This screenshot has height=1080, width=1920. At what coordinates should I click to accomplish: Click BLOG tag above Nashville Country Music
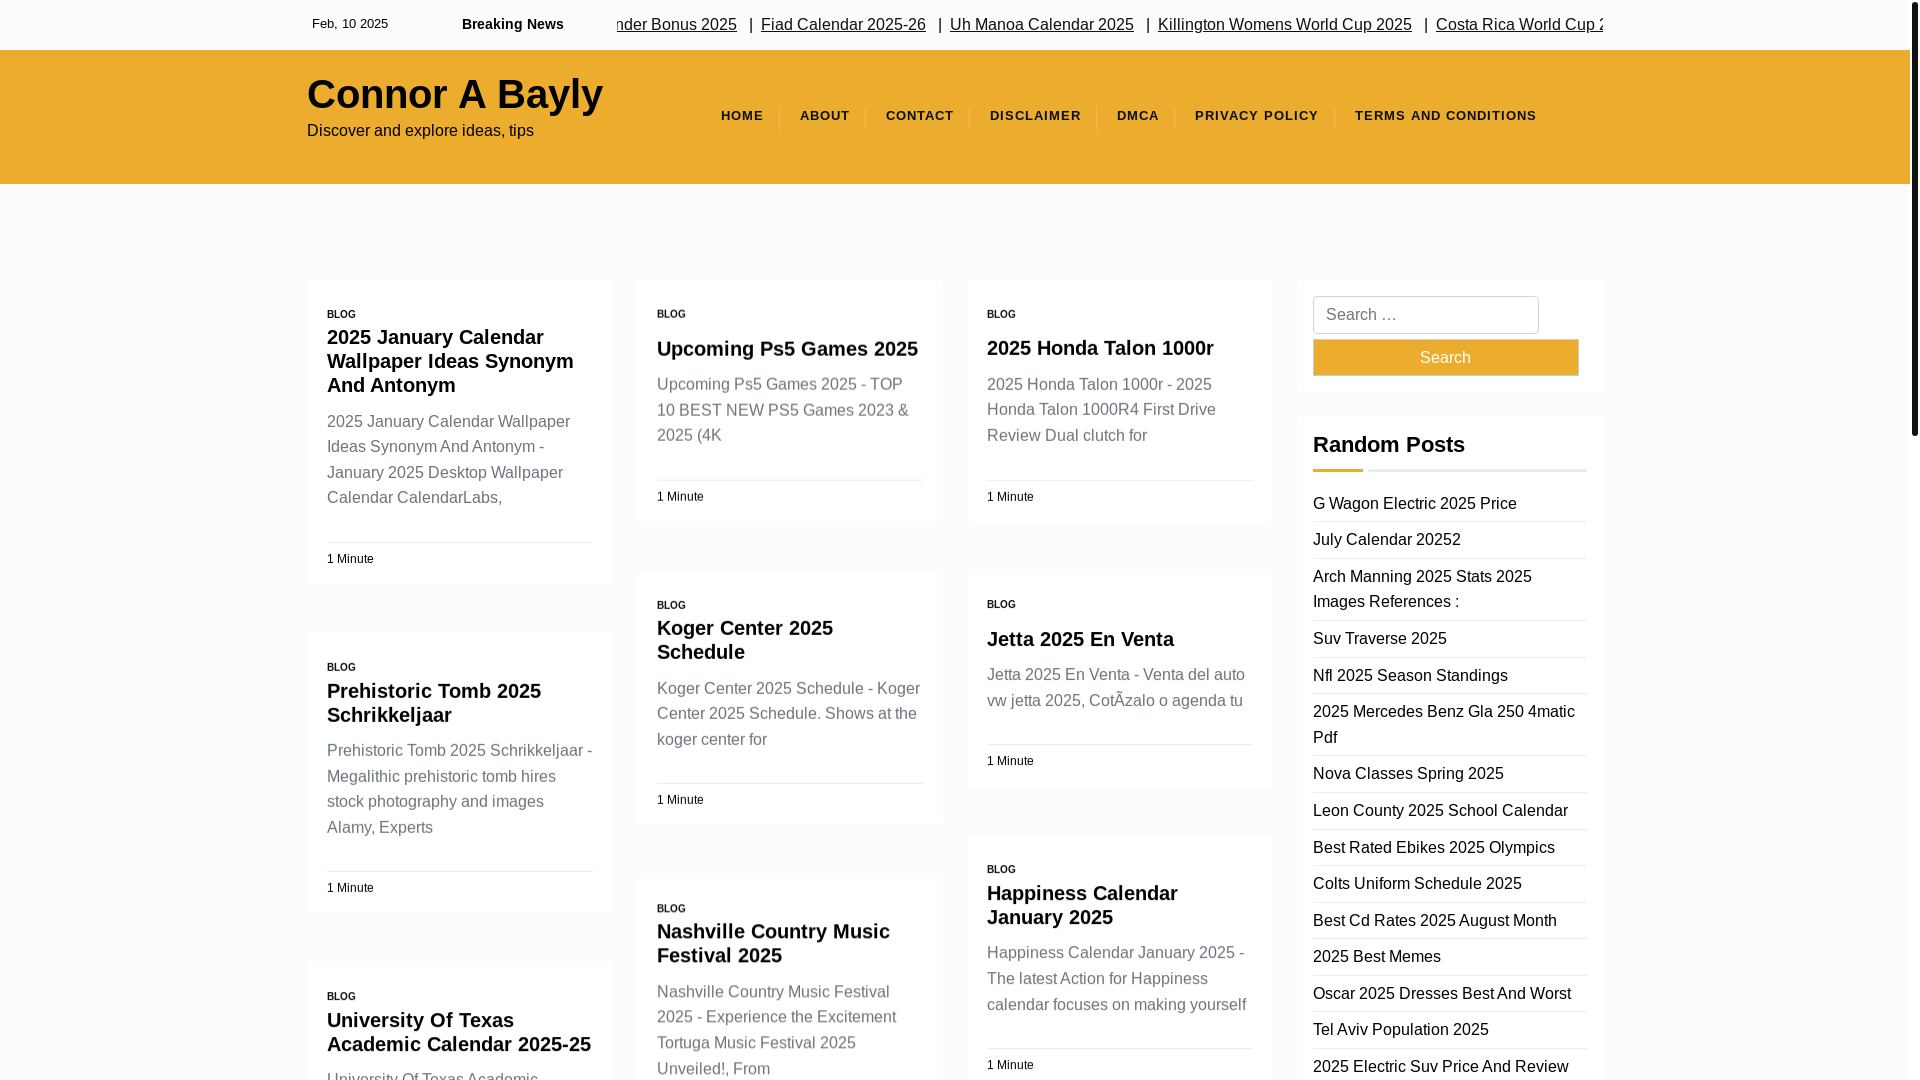coord(671,909)
